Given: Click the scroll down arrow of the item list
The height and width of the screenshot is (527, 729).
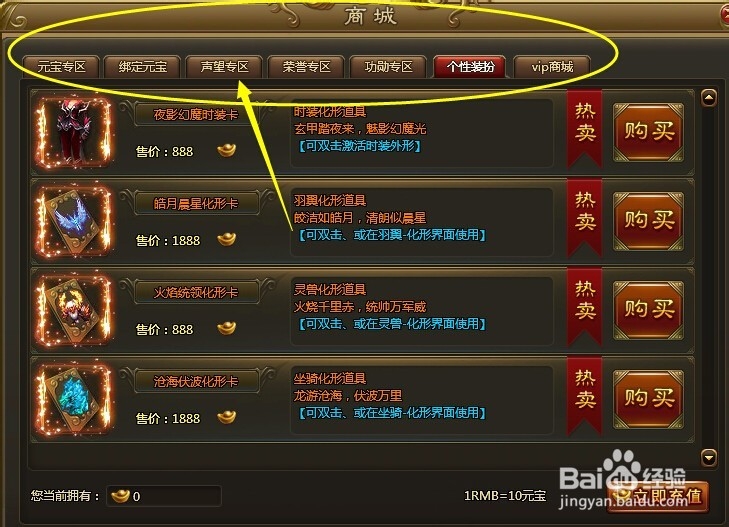Looking at the screenshot, I should 709,458.
